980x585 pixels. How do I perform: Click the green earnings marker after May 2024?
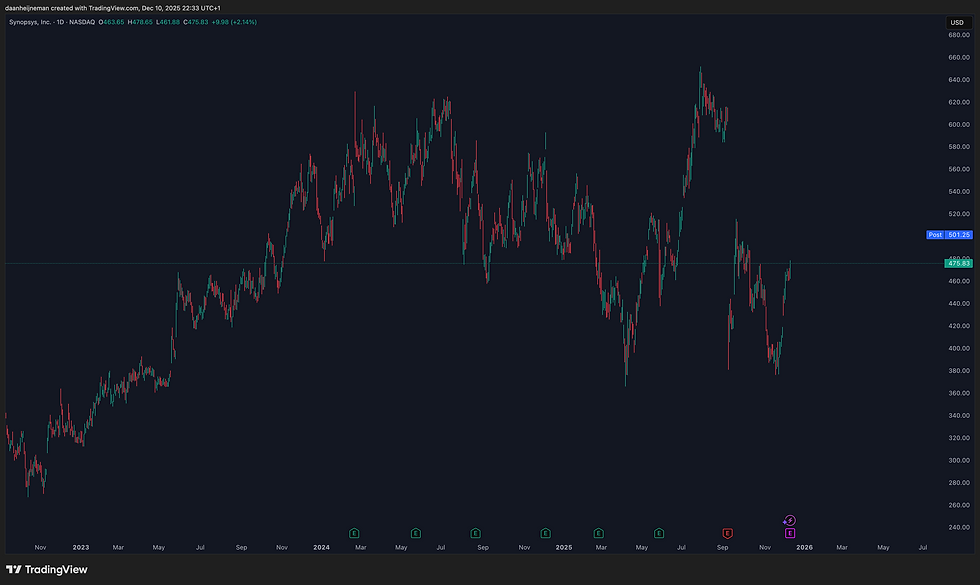click(x=416, y=533)
